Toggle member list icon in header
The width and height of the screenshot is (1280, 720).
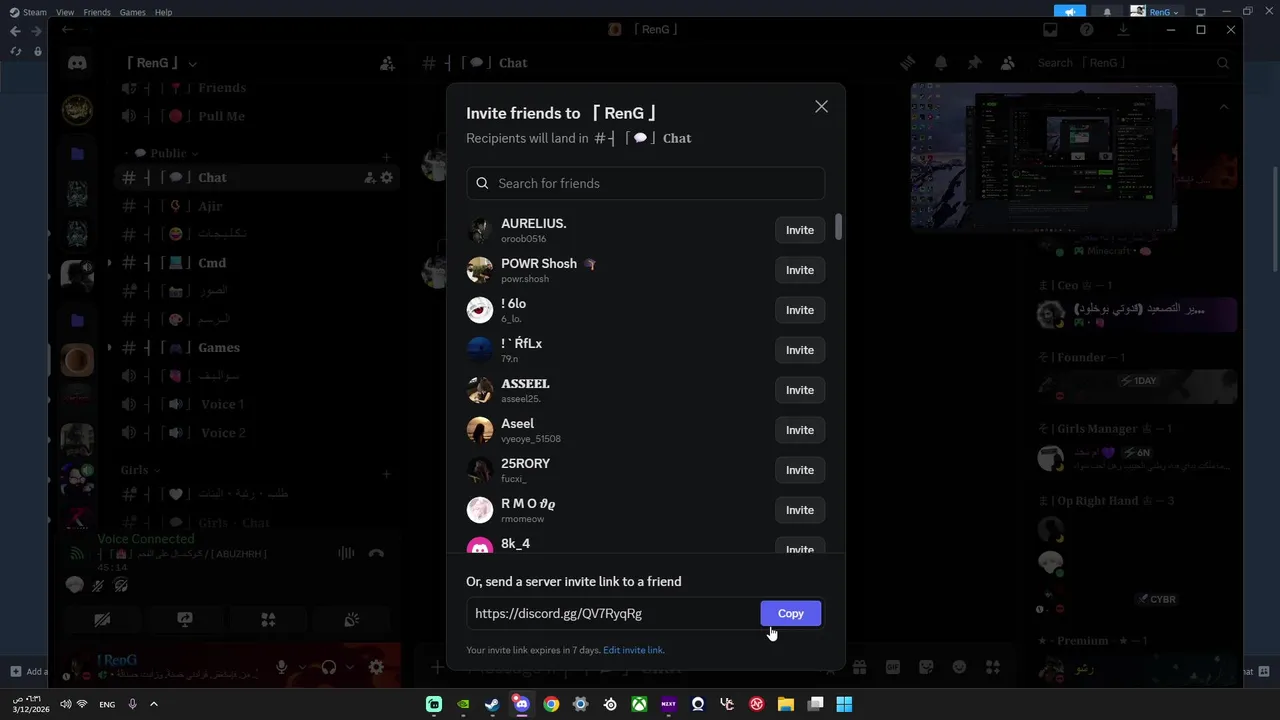pos(1007,63)
